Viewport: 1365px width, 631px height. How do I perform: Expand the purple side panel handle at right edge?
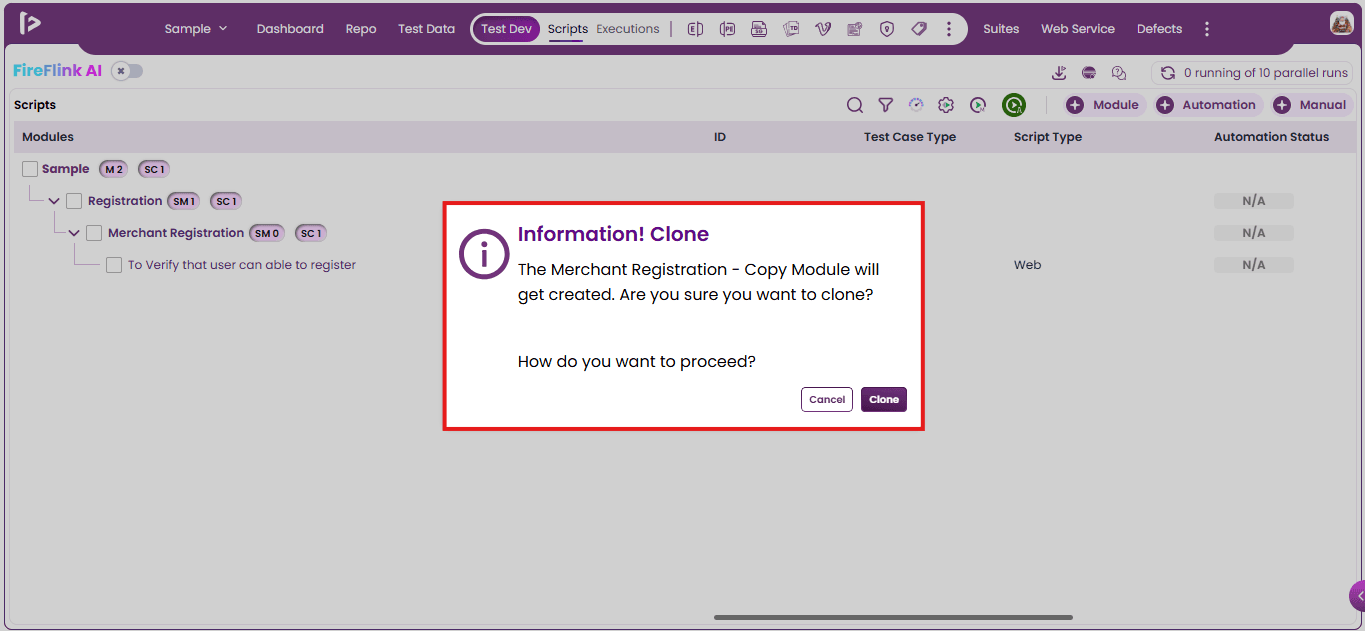pyautogui.click(x=1357, y=595)
